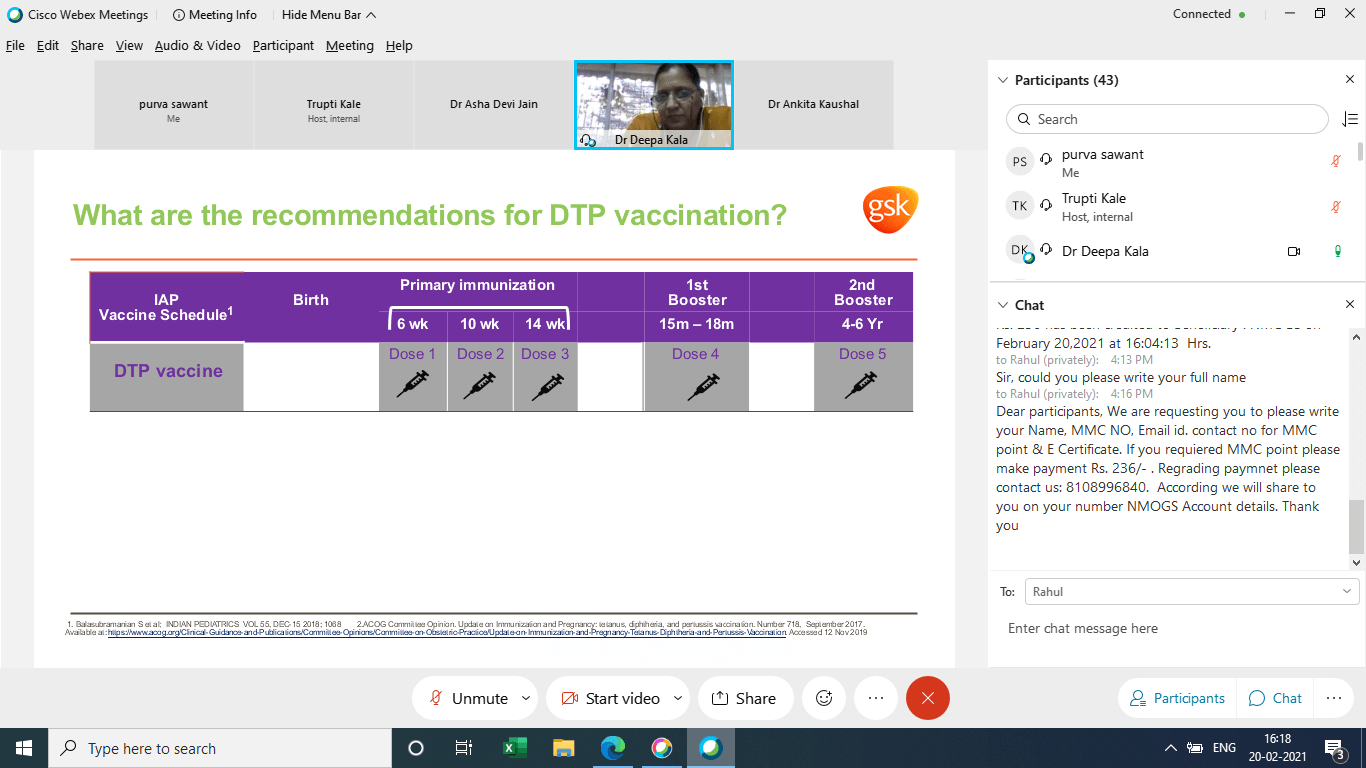Click the reactions smiley icon
Viewport: 1366px width, 768px height.
(x=824, y=698)
